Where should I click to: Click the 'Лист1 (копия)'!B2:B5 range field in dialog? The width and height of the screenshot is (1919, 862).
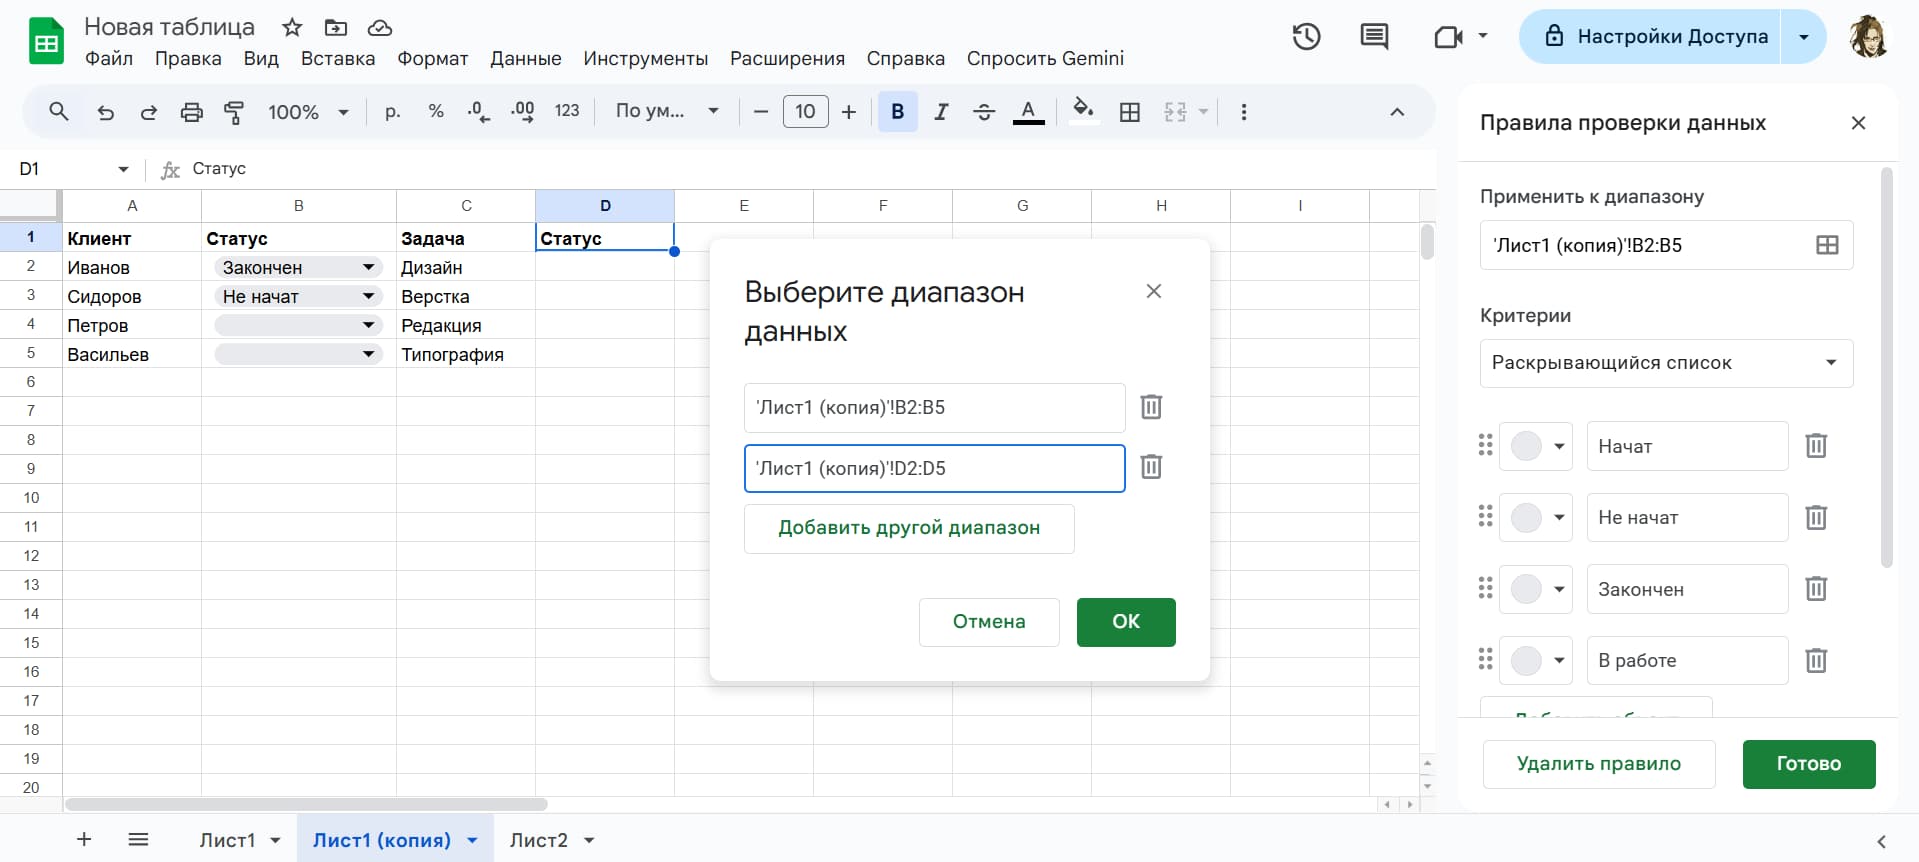[x=934, y=408]
